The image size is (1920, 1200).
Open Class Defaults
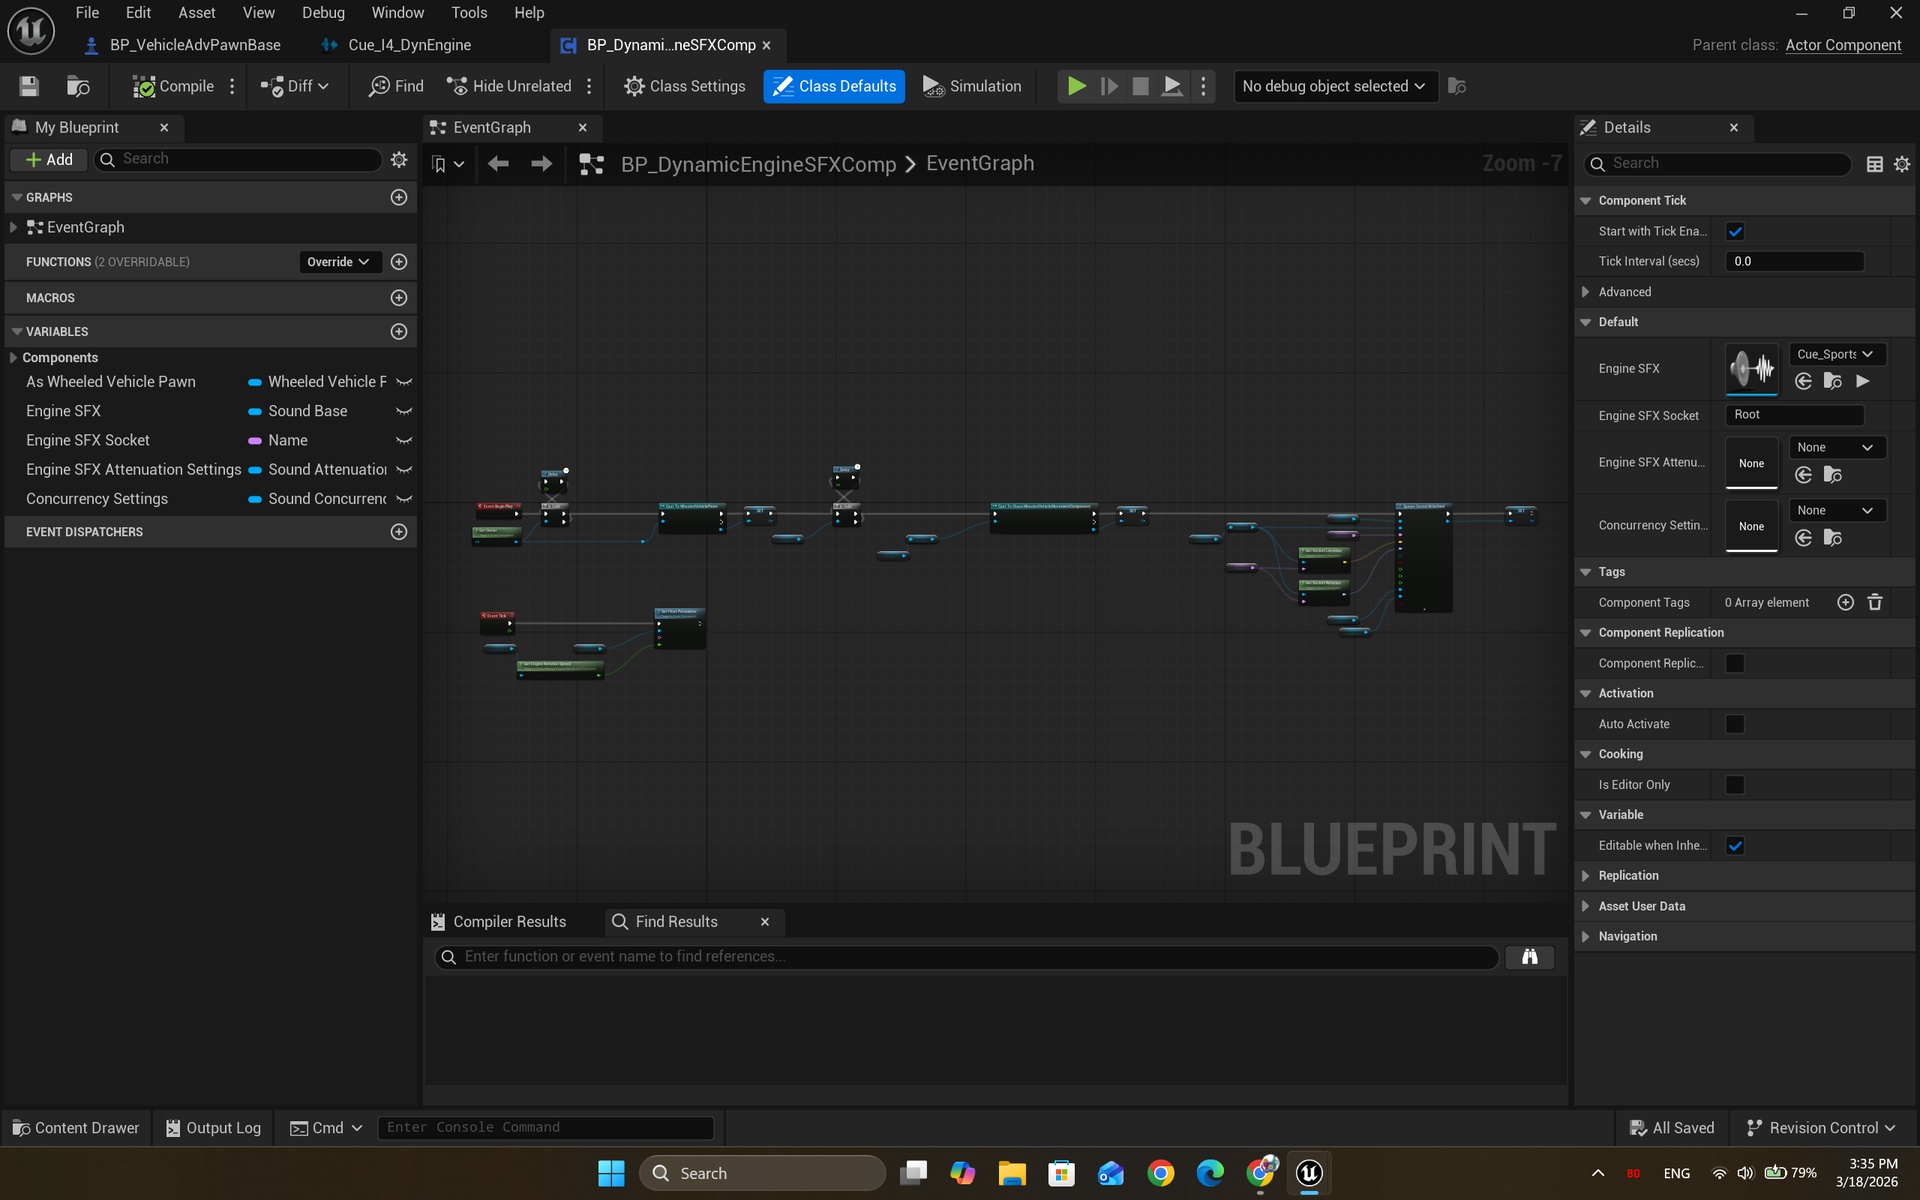[x=834, y=86]
